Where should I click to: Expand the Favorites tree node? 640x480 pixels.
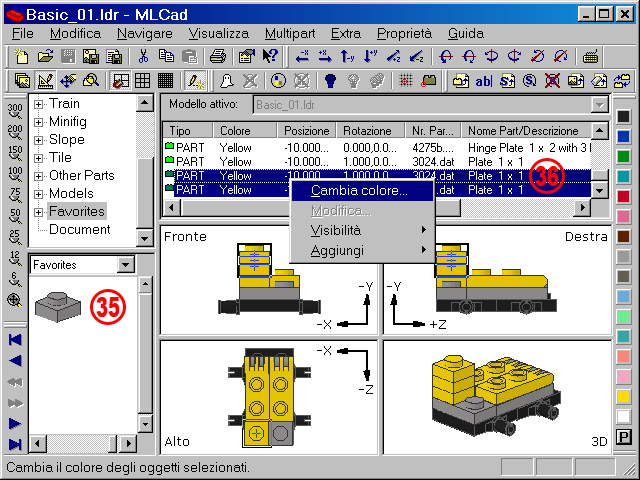coord(38,212)
